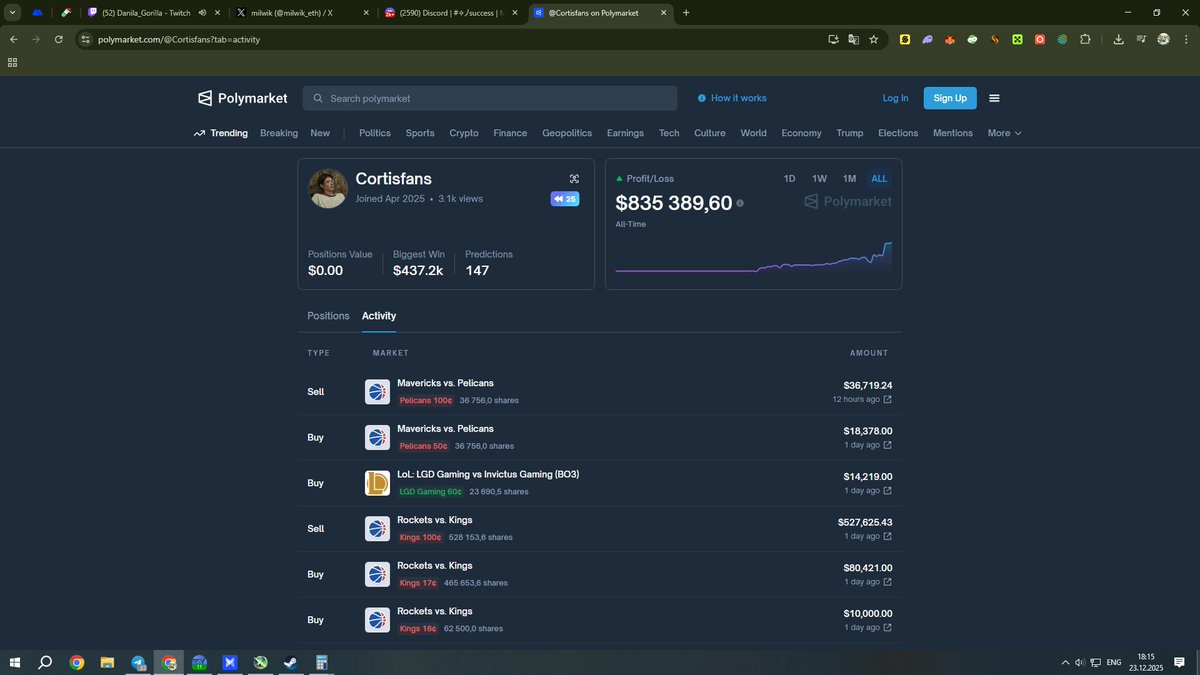
Task: Open Windows Start menu
Action: pyautogui.click(x=15, y=662)
